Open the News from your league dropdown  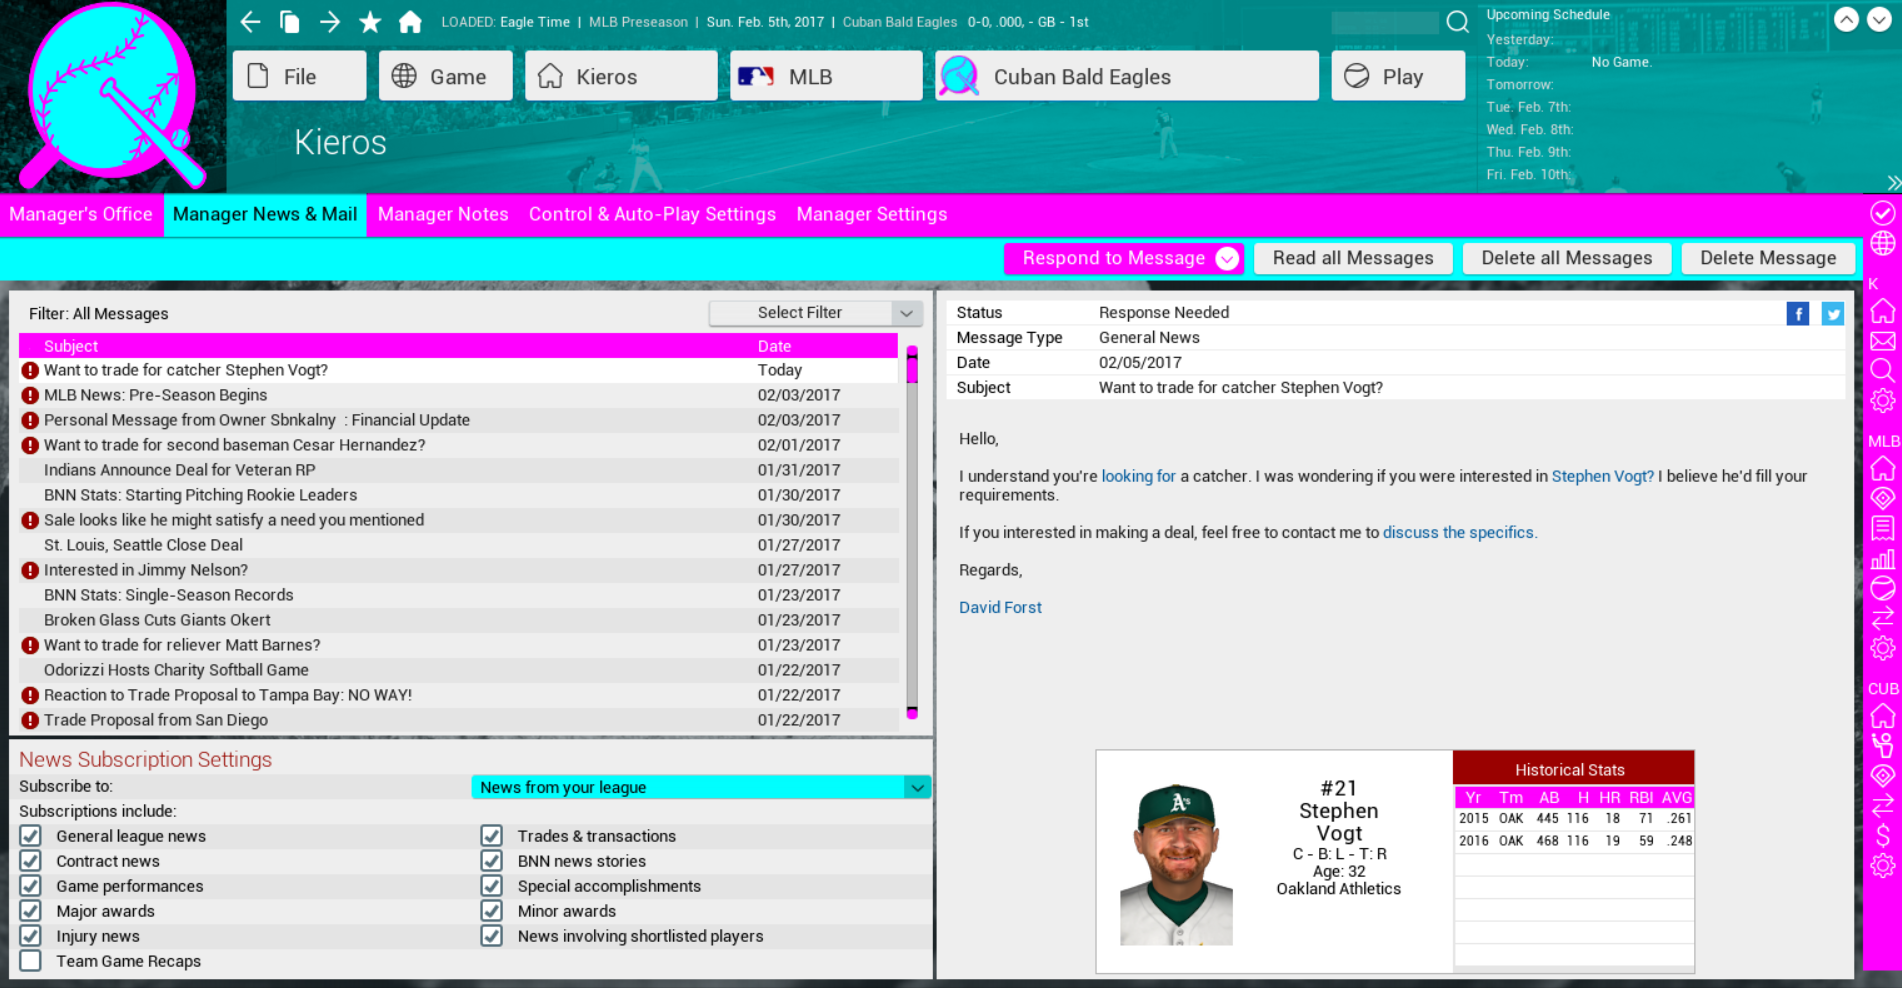[701, 787]
